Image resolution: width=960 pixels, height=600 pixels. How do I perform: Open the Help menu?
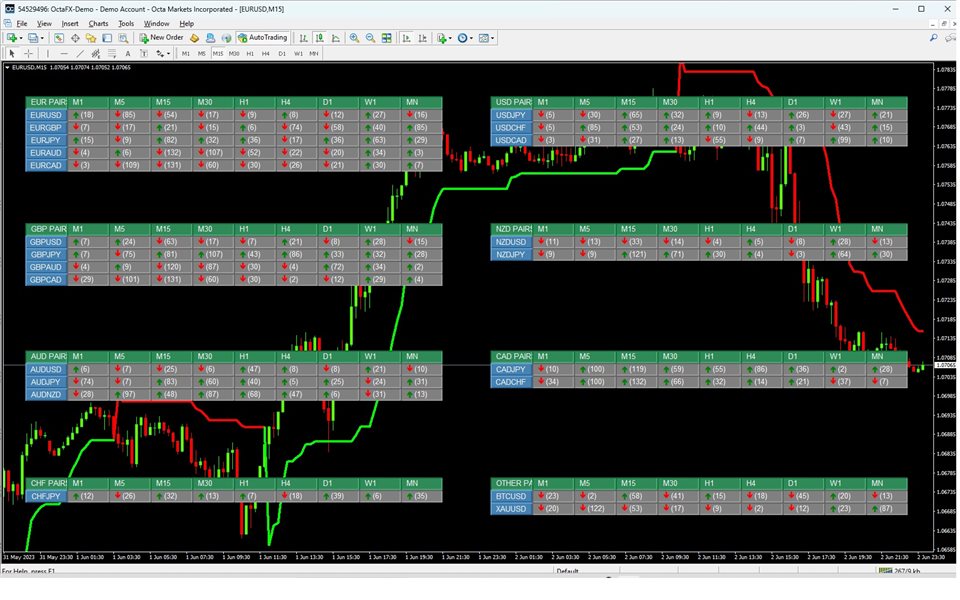(x=187, y=23)
